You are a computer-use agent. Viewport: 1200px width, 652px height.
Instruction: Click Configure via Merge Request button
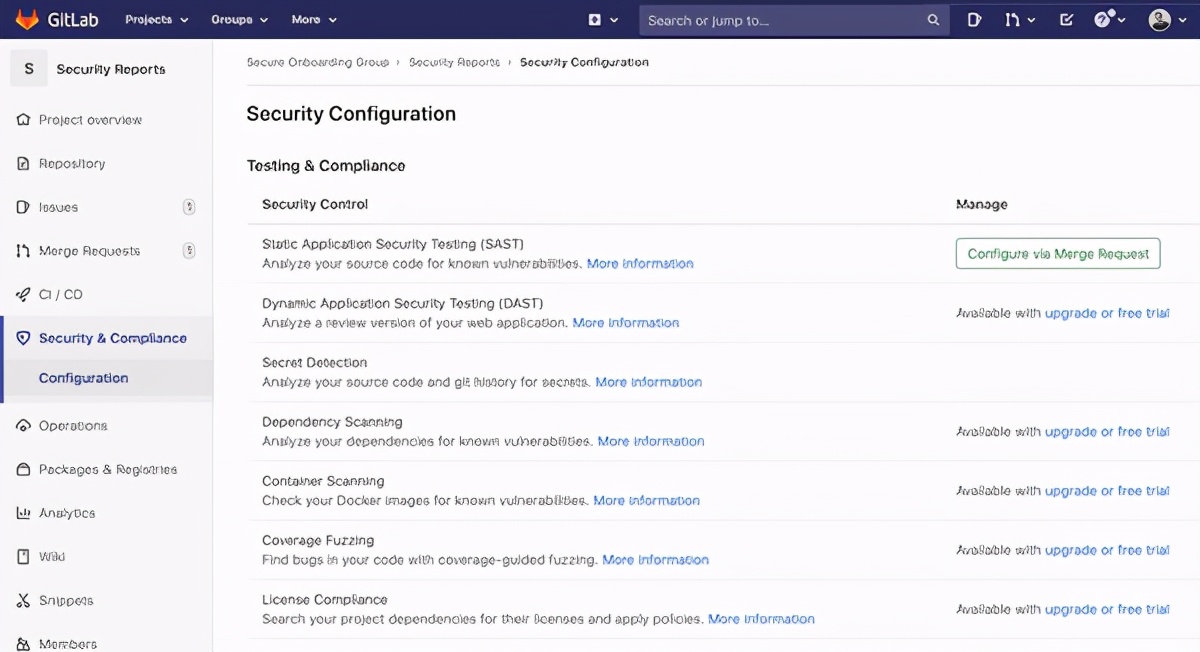coord(1057,254)
